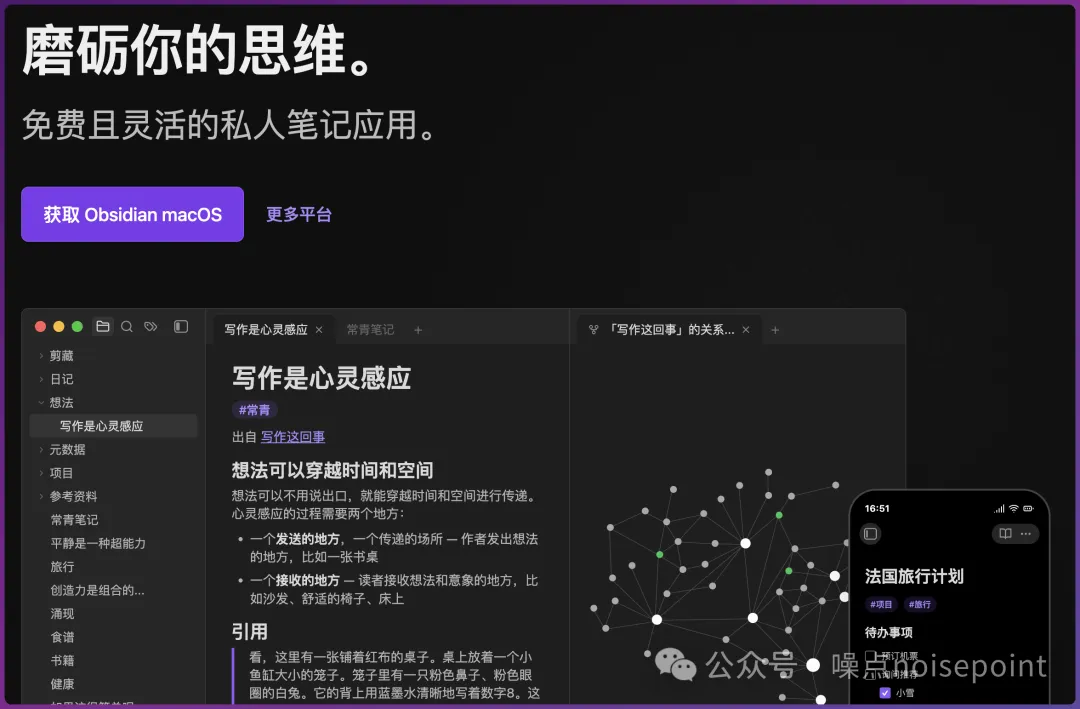This screenshot has height=709, width=1080.
Task: Expand the 参考资料 folder
Action: pos(41,496)
